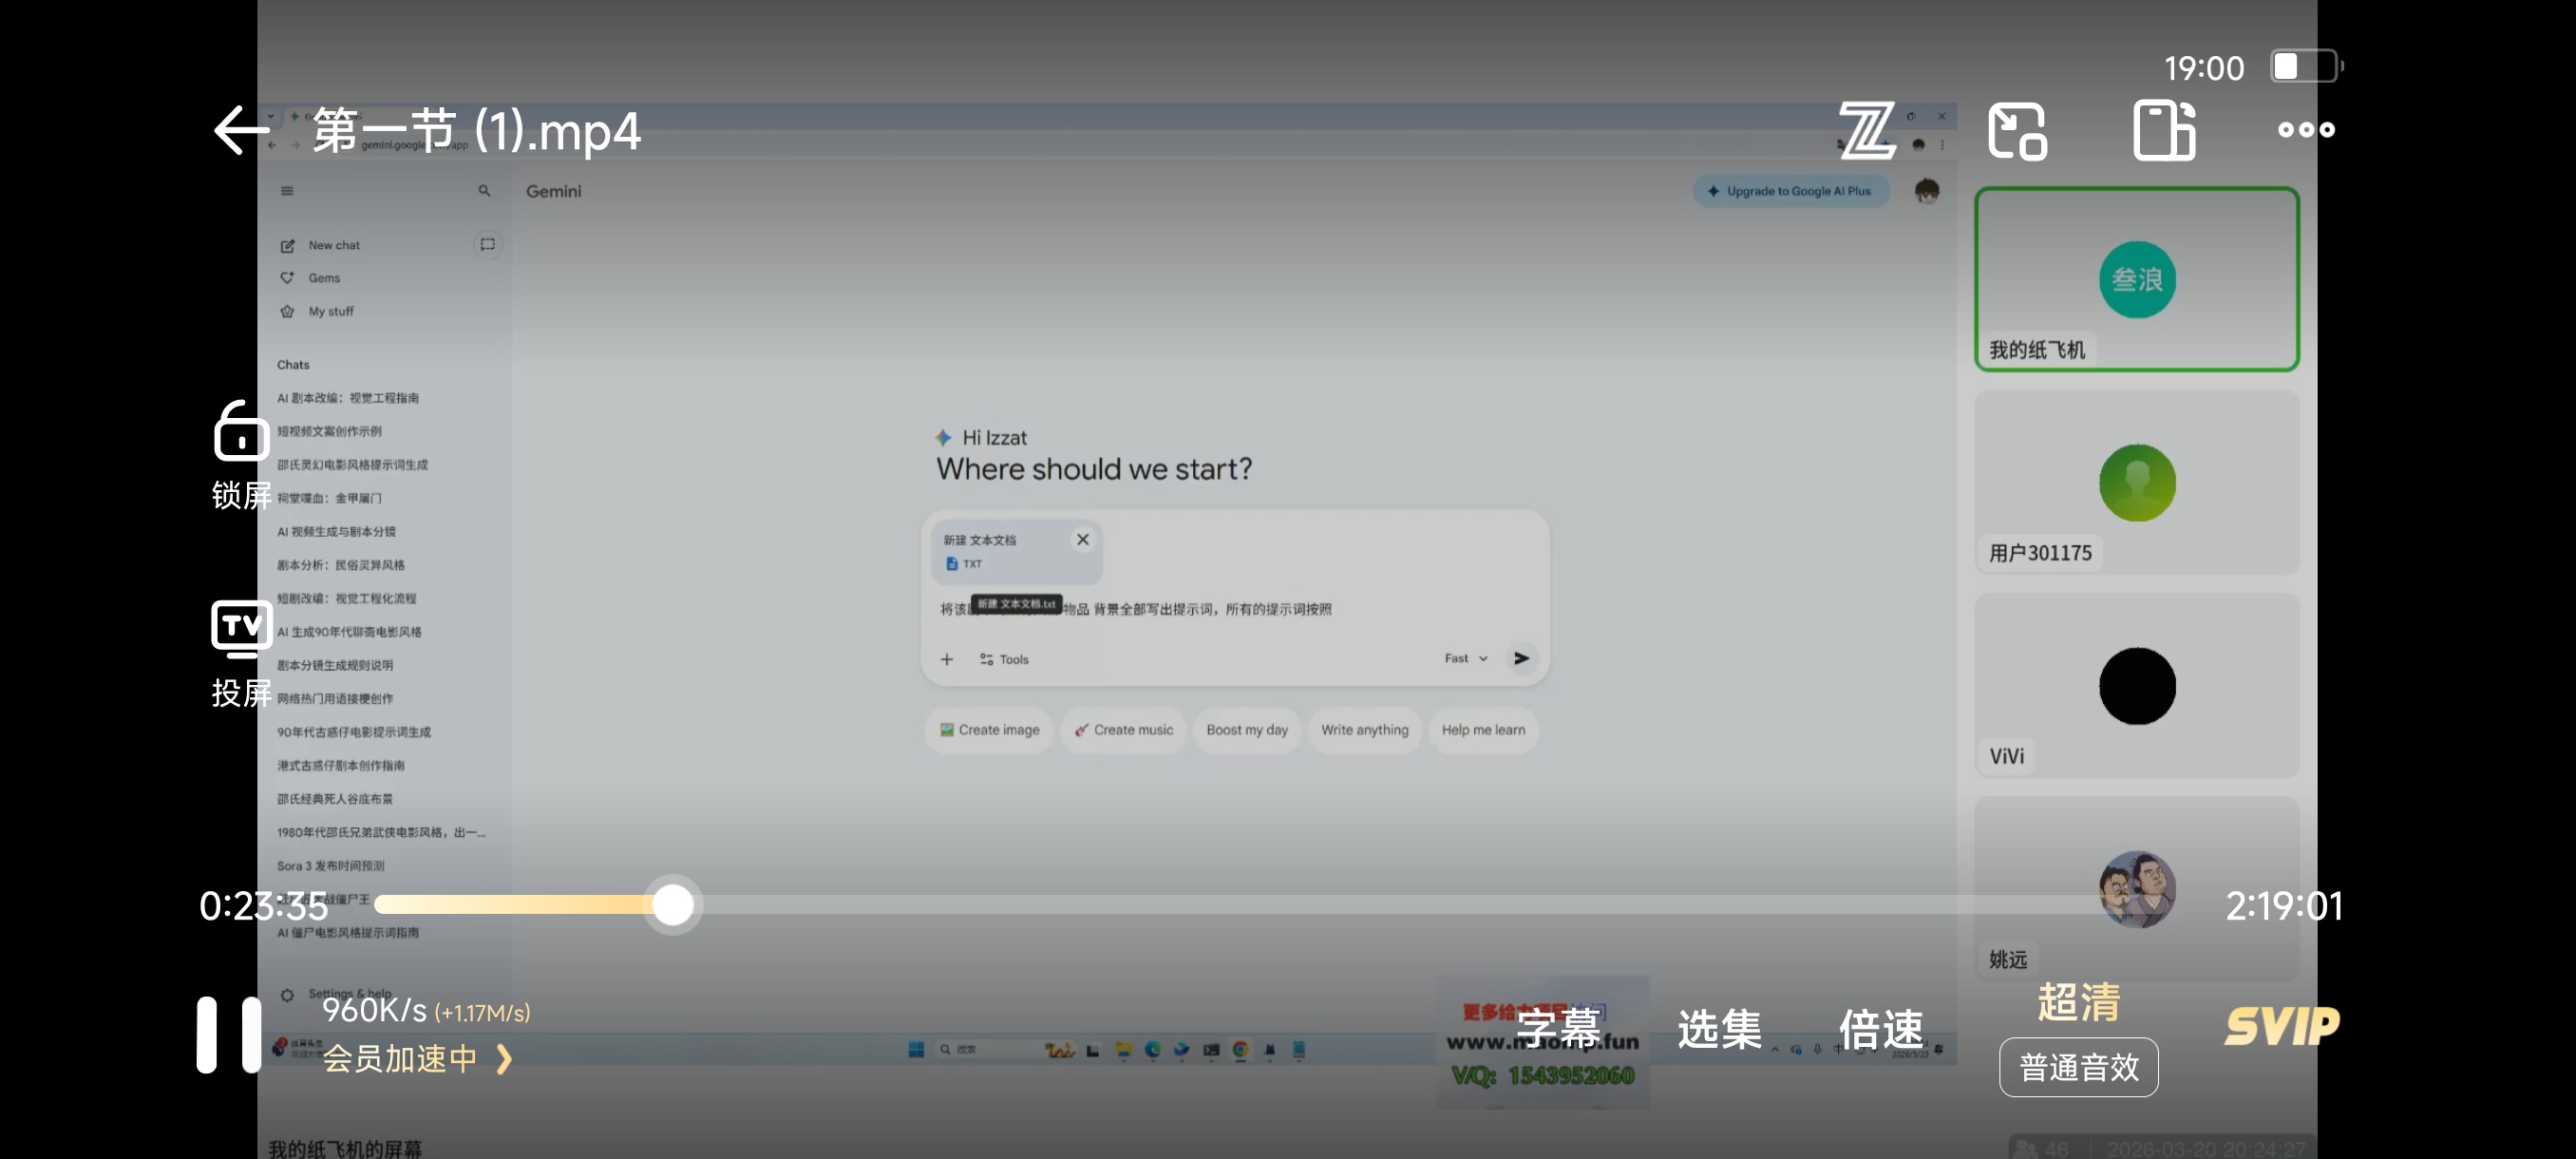Image resolution: width=2576 pixels, height=1159 pixels.
Task: Open the 普通音效 sound effect selector
Action: 2078,1067
